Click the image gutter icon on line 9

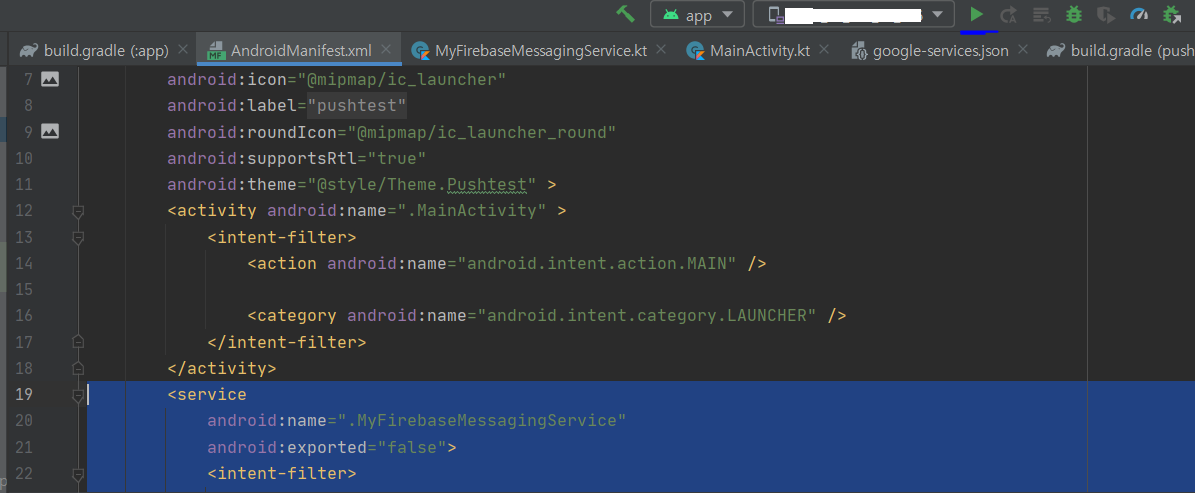click(x=50, y=131)
